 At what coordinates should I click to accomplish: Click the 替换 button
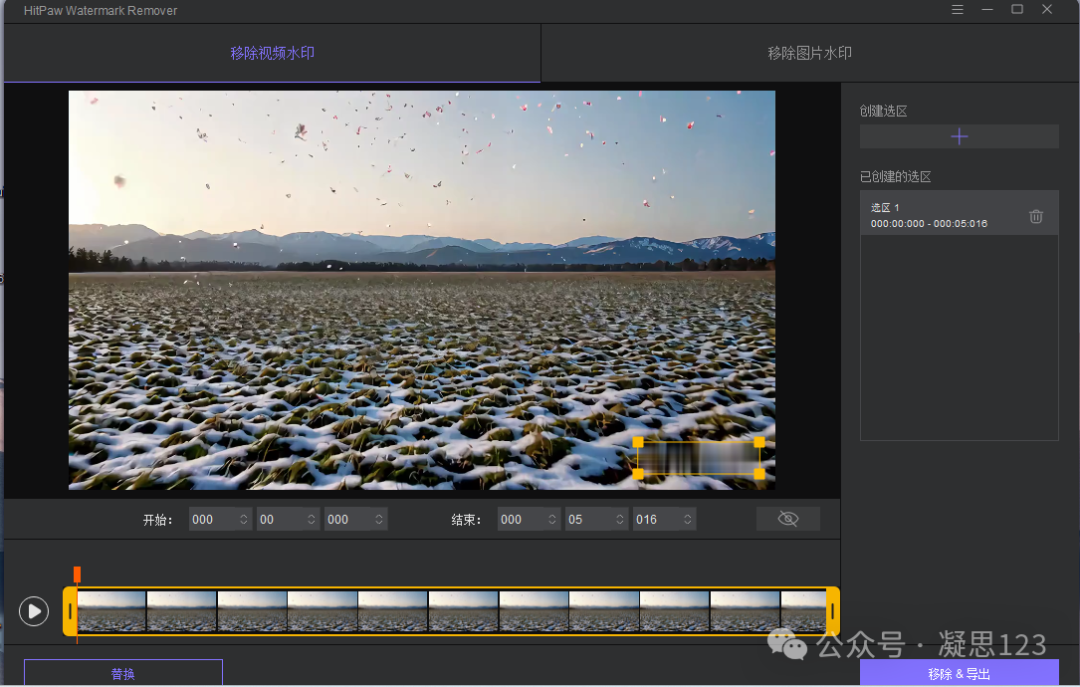pos(123,673)
